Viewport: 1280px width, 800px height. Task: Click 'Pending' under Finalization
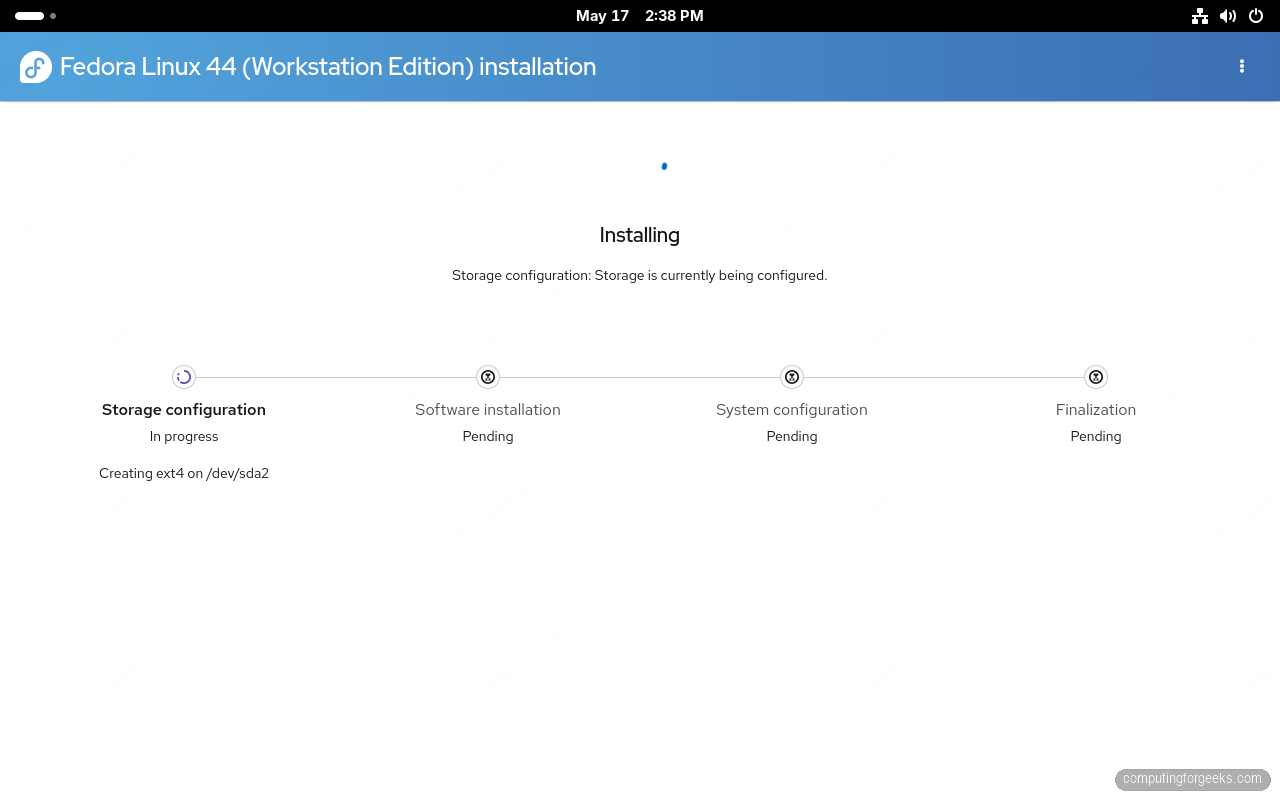(x=1096, y=437)
